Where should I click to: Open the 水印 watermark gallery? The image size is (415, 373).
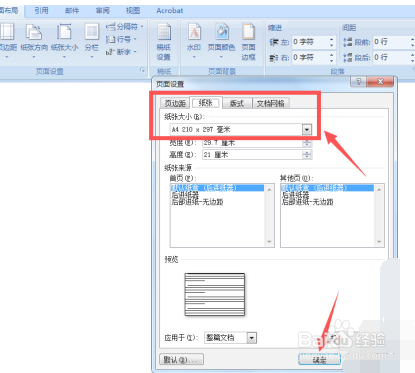(194, 40)
